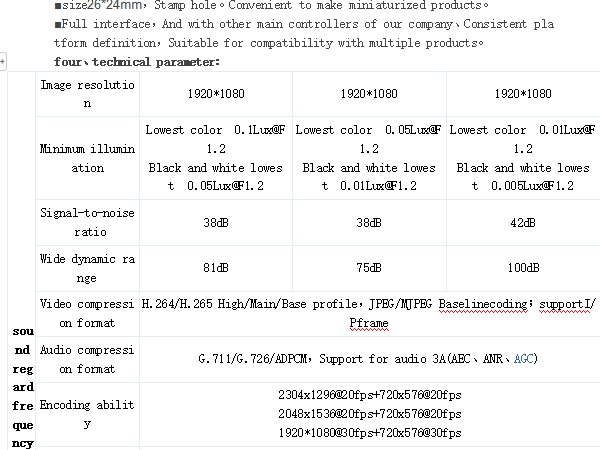Click the '2304x1296@20fps+720x576@20fps' line
The height and width of the screenshot is (450, 600).
[x=369, y=395]
